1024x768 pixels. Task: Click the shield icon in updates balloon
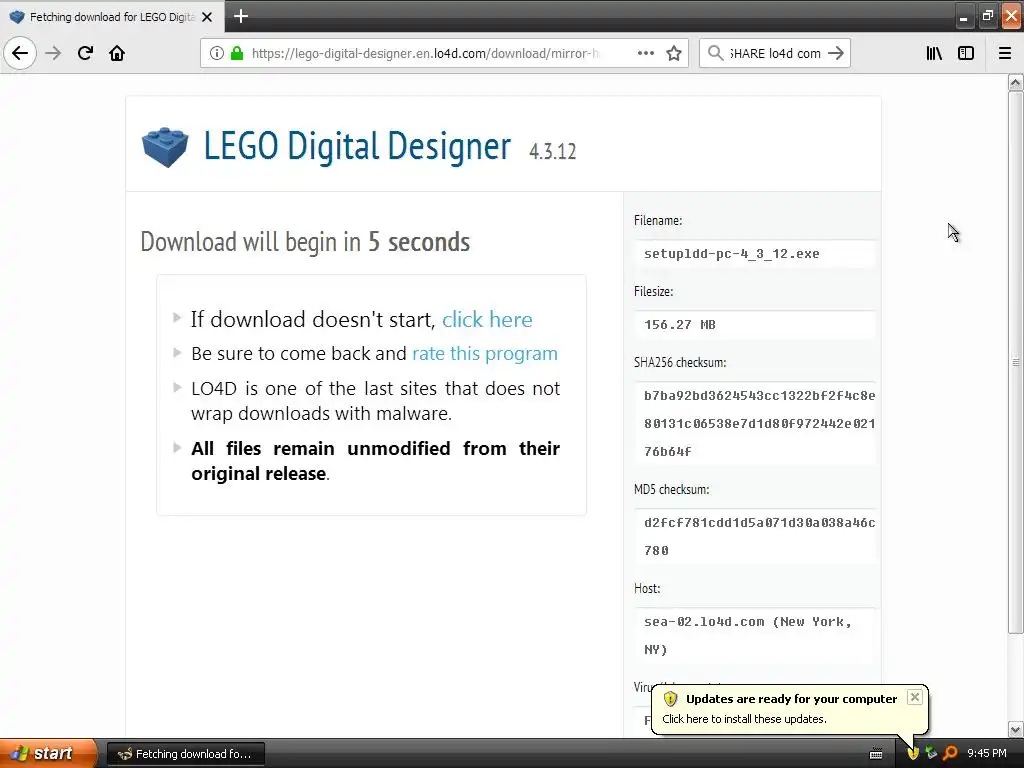[x=670, y=699]
